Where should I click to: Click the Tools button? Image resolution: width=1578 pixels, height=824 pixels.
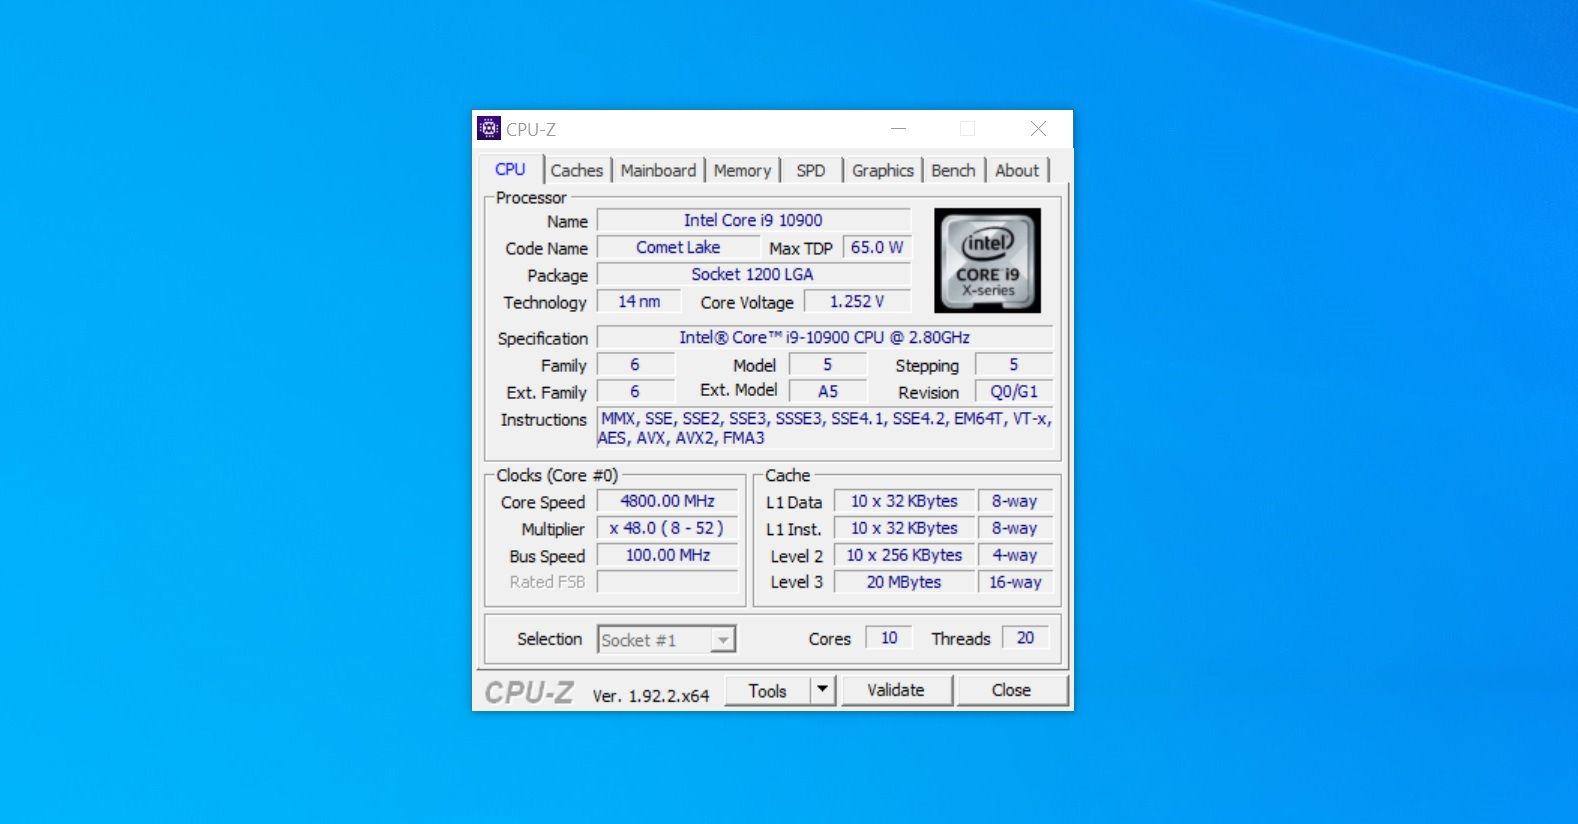[767, 691]
